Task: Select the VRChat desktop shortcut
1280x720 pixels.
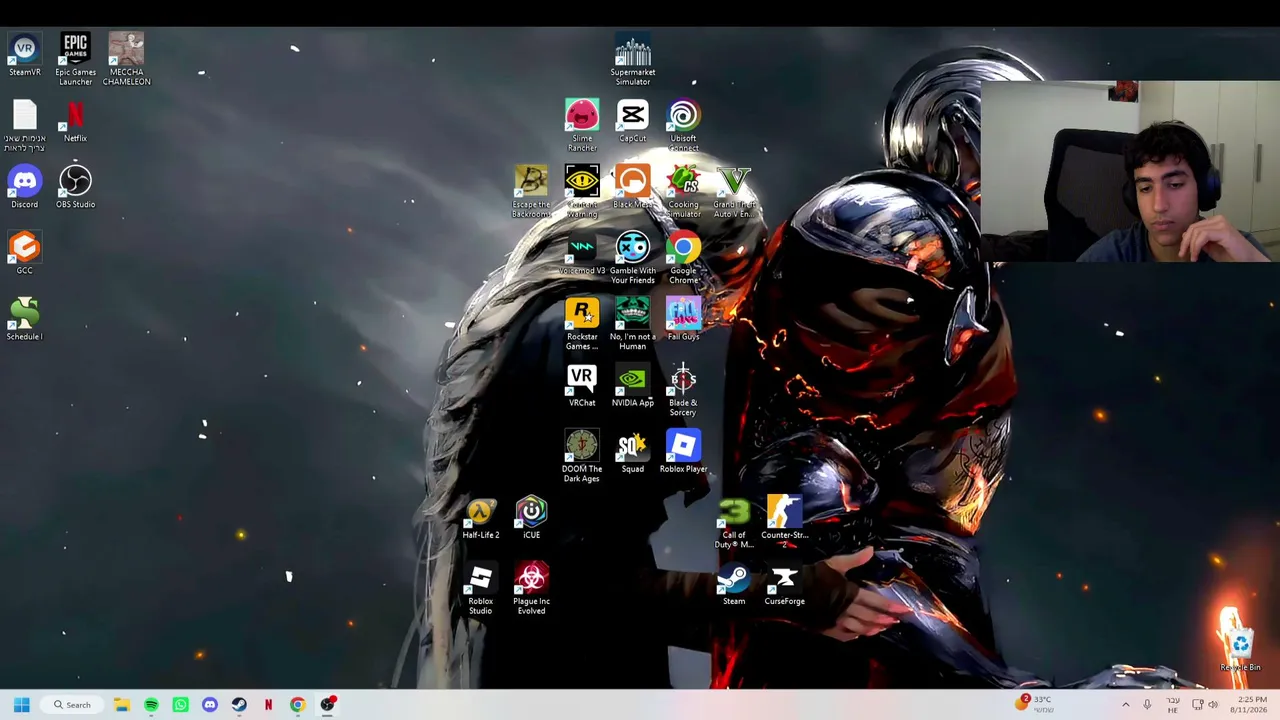Action: (x=582, y=385)
